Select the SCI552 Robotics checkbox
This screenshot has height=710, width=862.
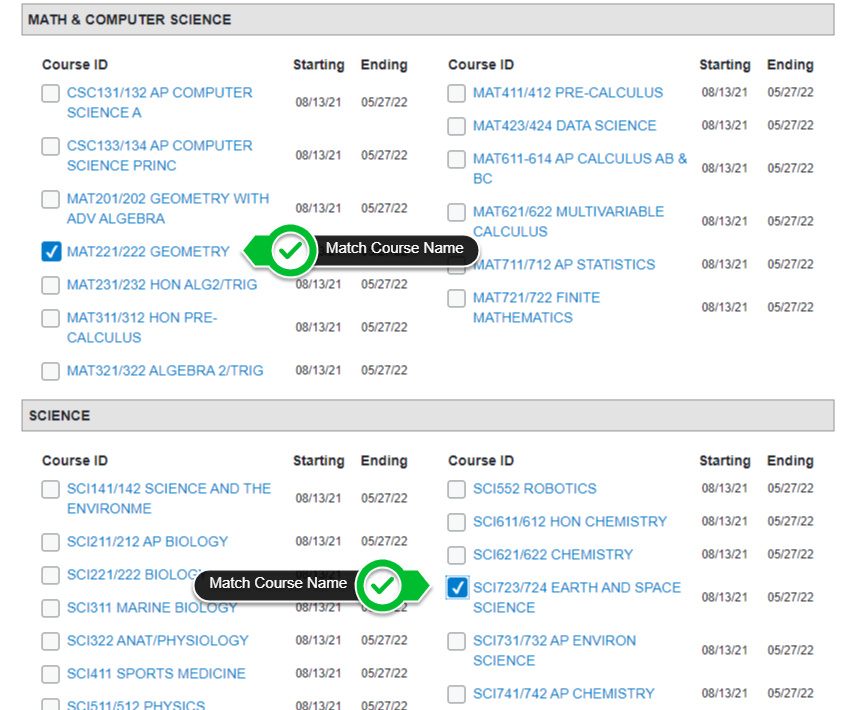point(457,489)
